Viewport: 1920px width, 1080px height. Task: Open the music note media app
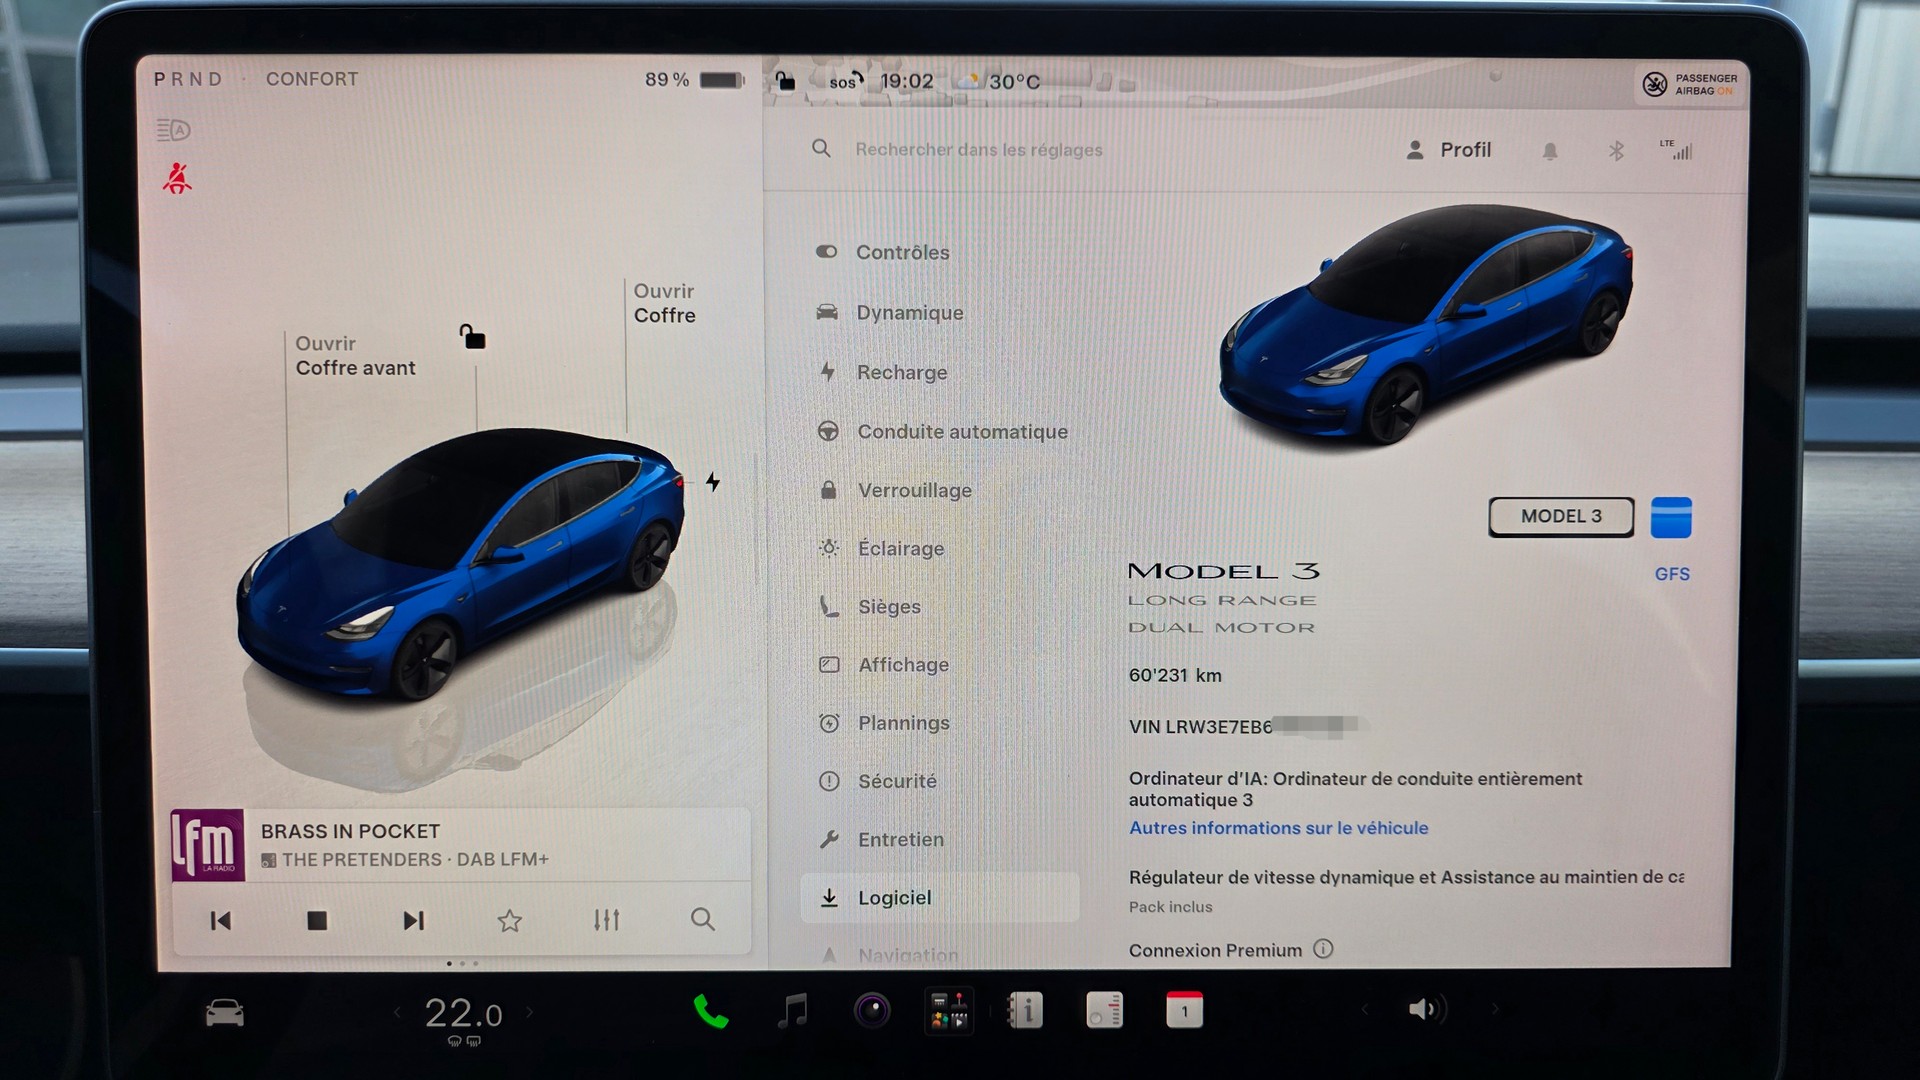(792, 1012)
